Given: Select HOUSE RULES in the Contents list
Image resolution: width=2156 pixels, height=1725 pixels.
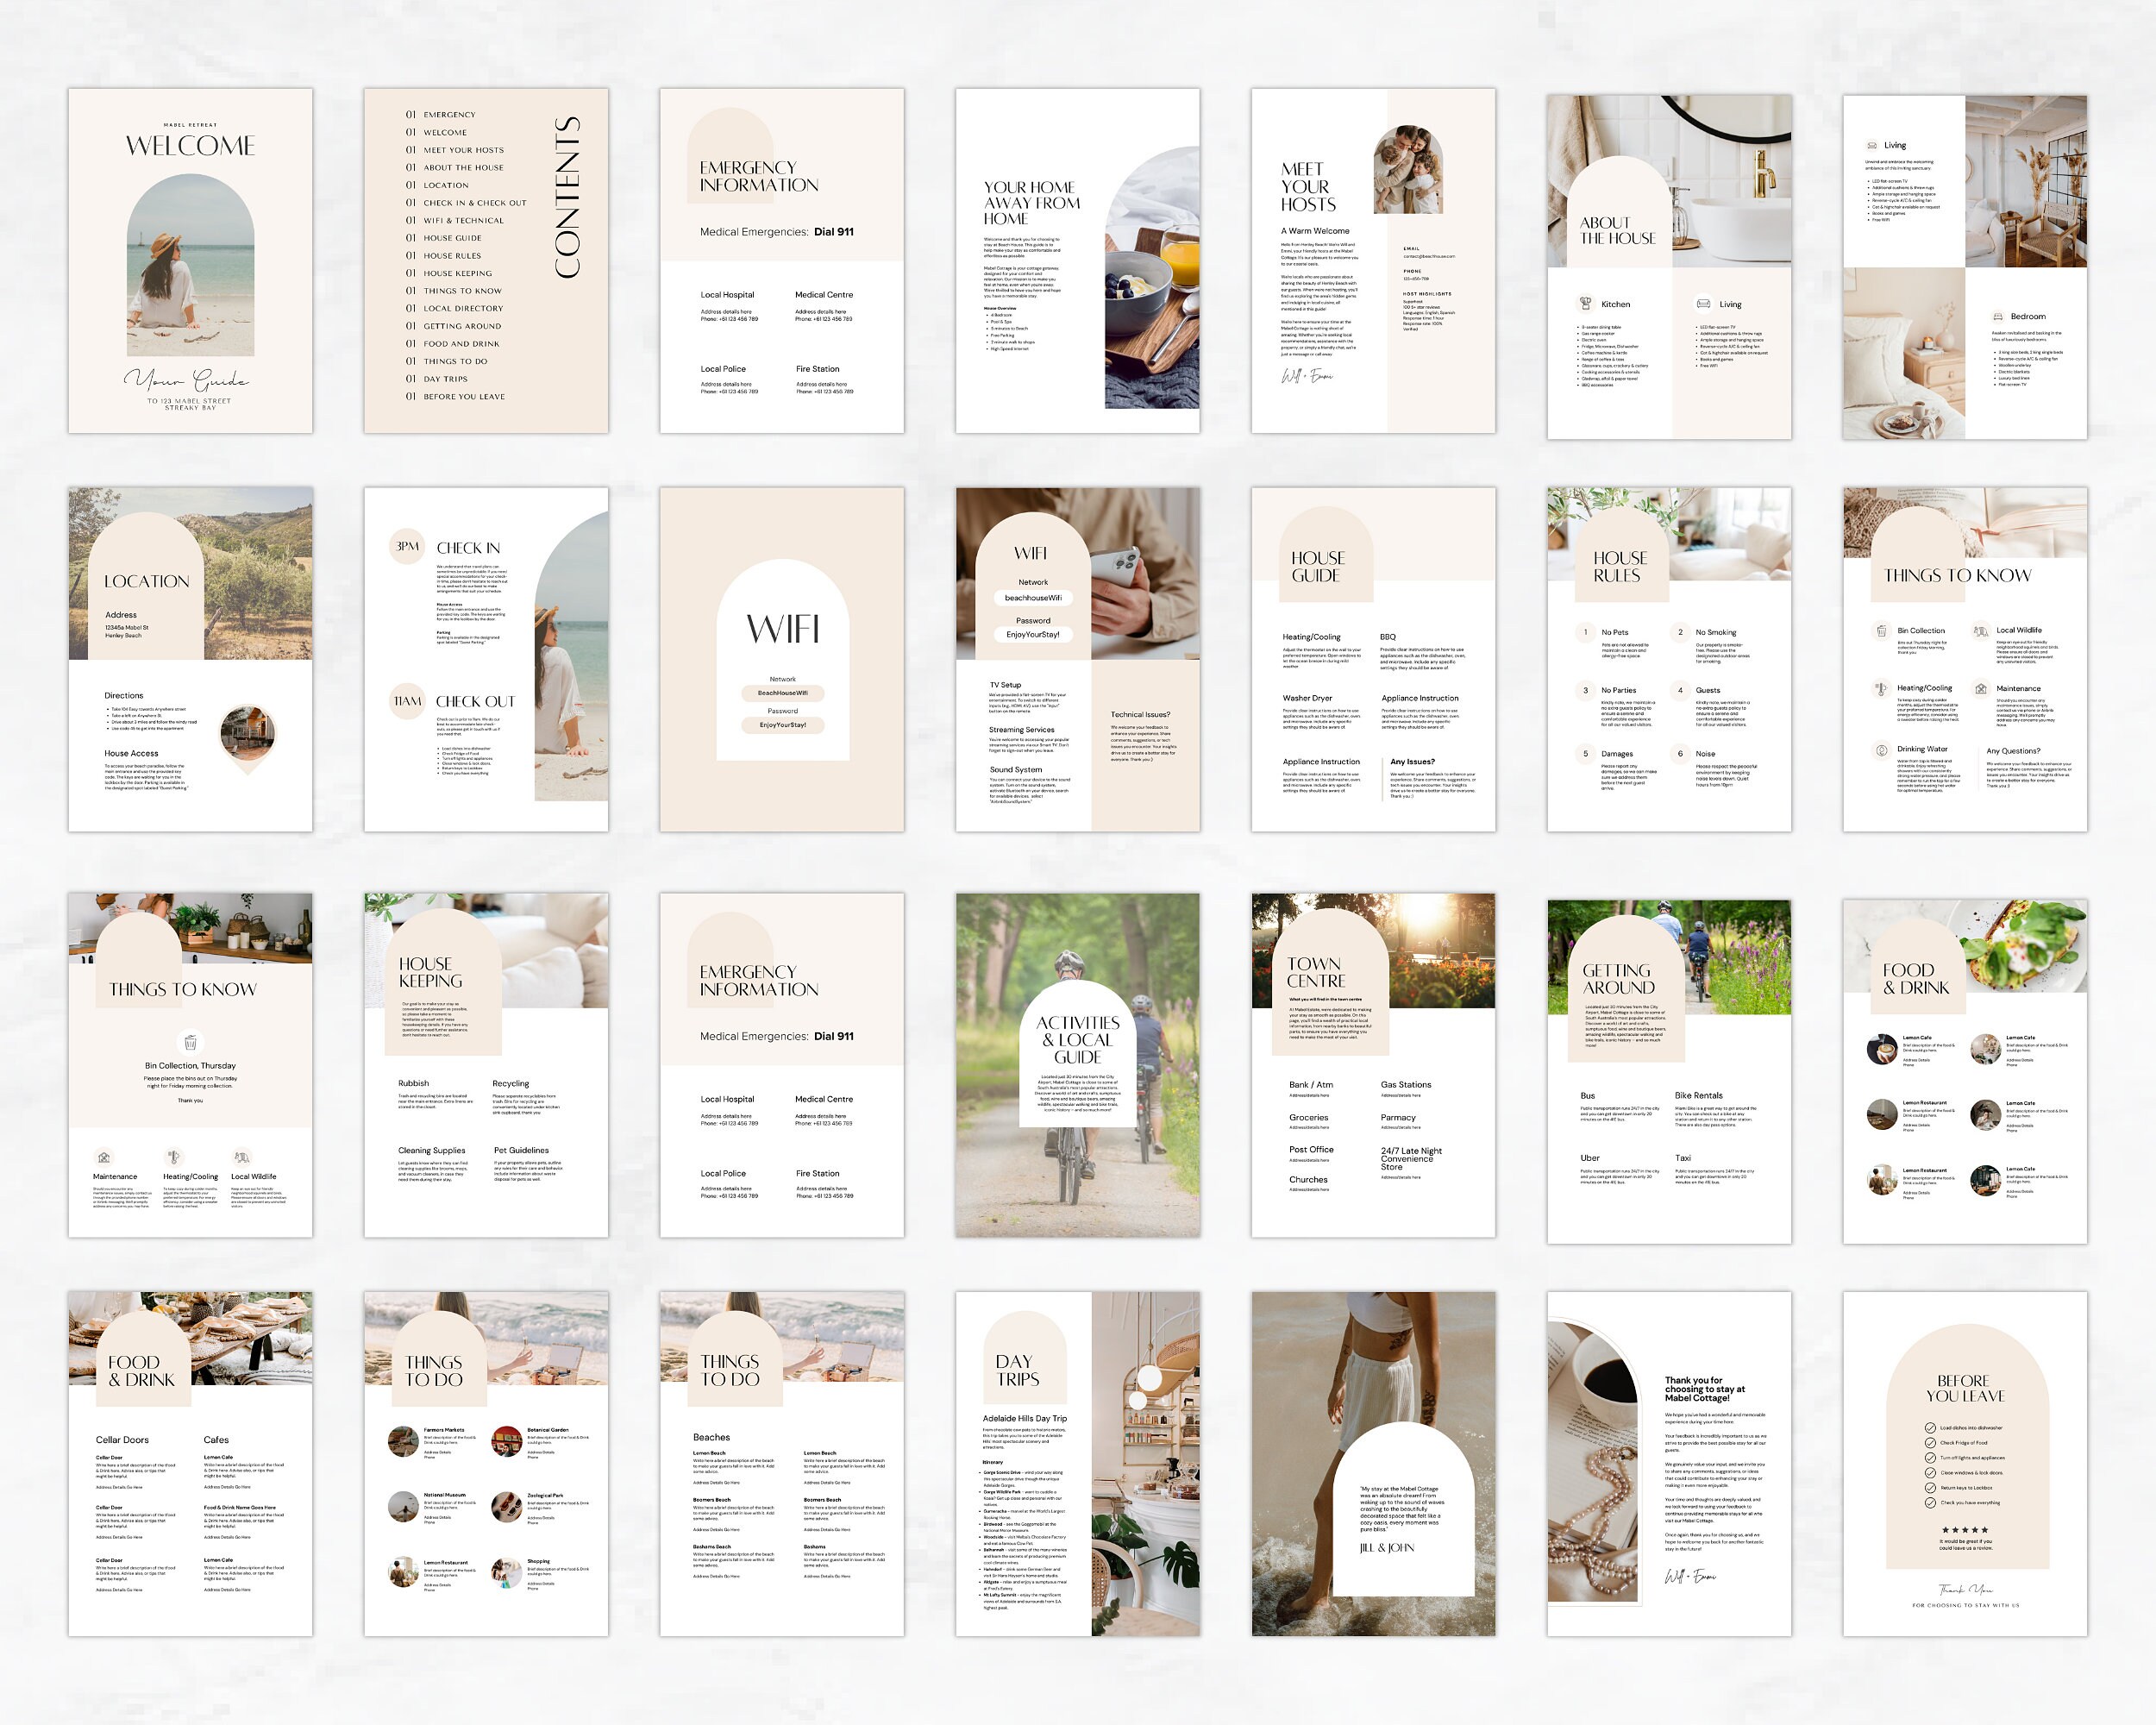Looking at the screenshot, I should pos(452,256).
